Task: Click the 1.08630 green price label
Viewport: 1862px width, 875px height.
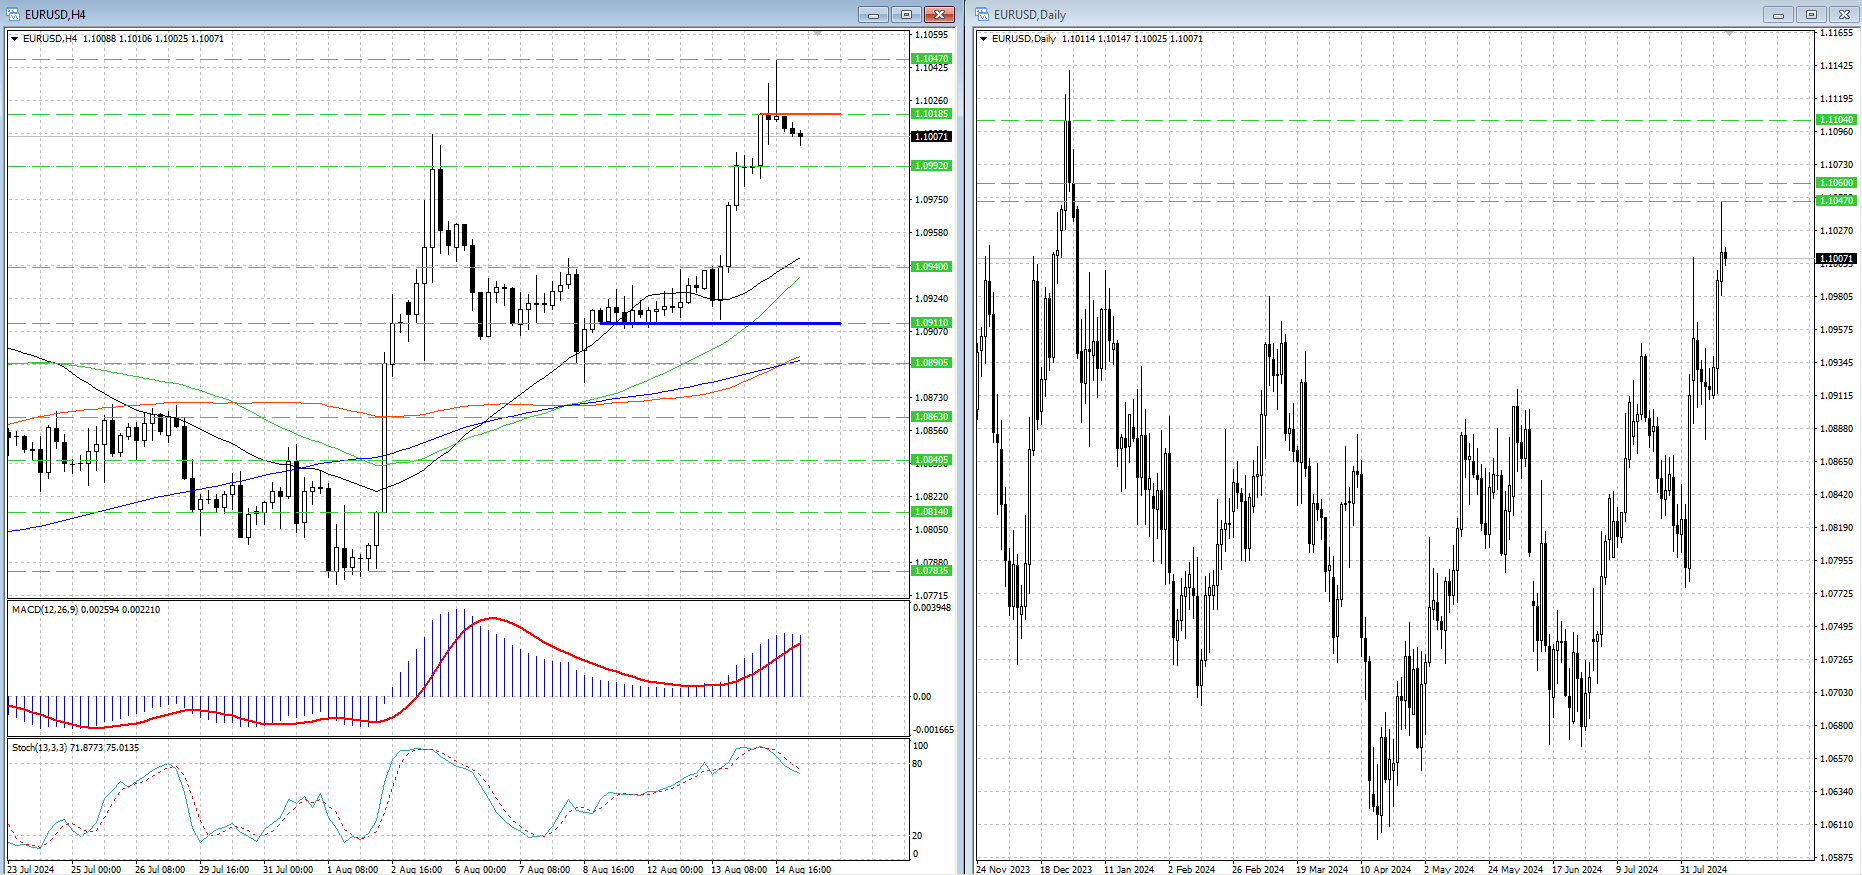Action: (931, 417)
